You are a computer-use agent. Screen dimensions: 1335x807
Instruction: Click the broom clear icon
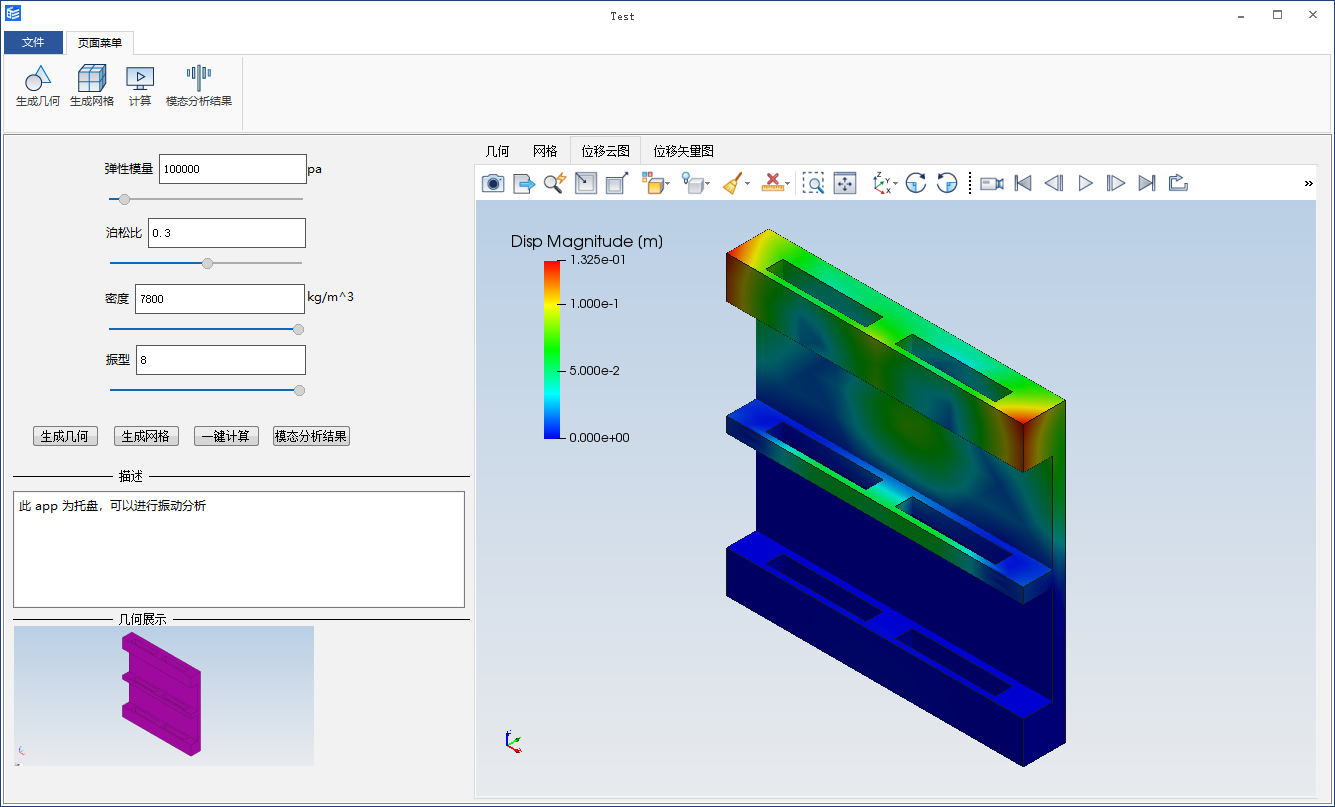tap(733, 183)
